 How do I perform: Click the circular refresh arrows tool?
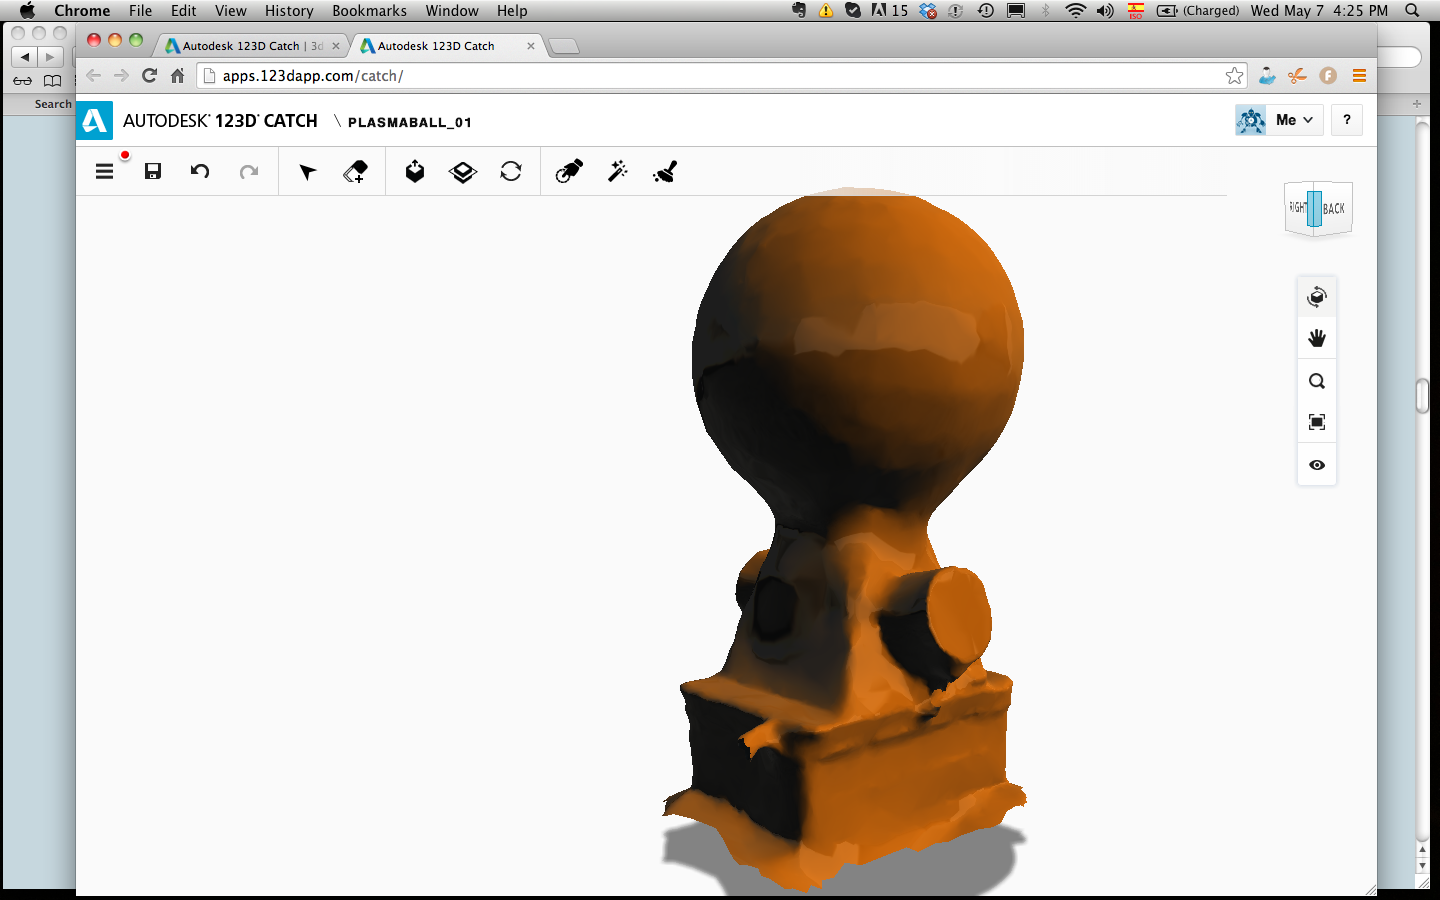(511, 172)
